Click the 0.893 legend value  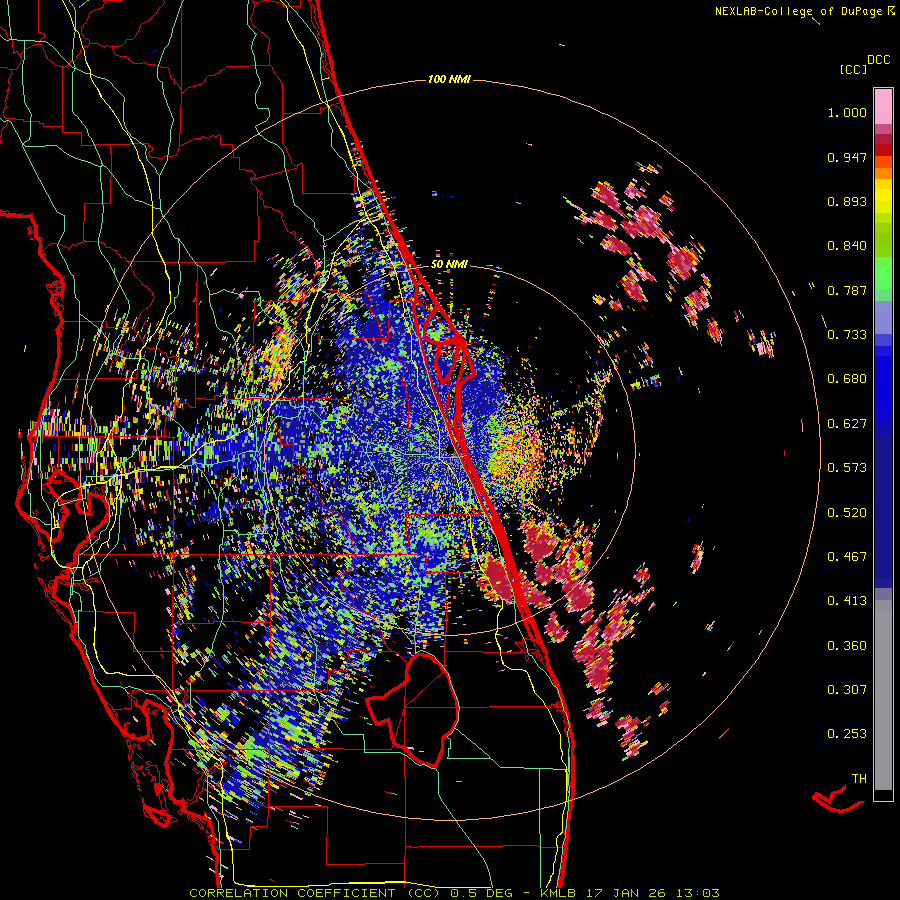tap(847, 201)
